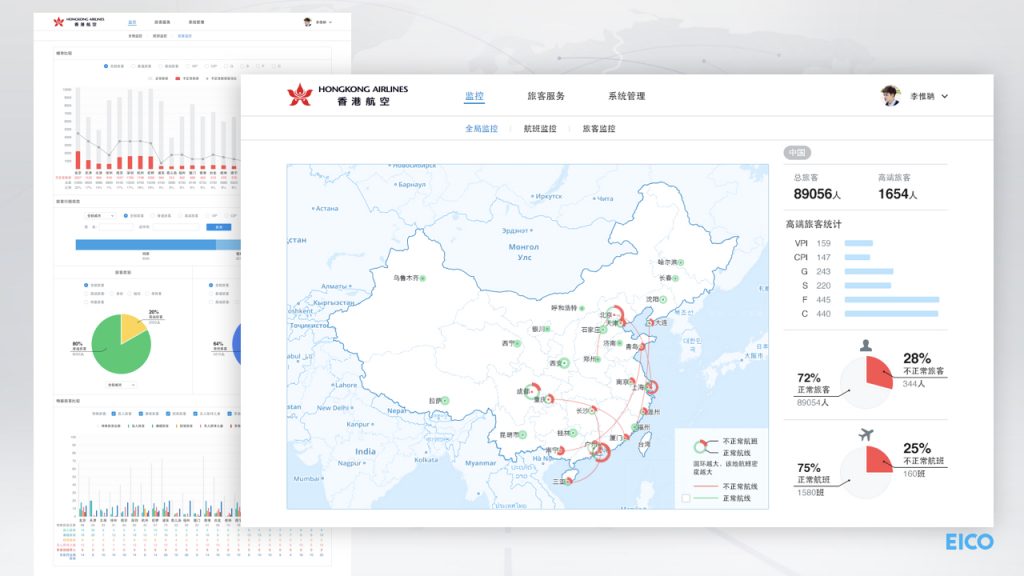Image resolution: width=1024 pixels, height=576 pixels.
Task: Click the 三亚 map marker
Action: [568, 481]
